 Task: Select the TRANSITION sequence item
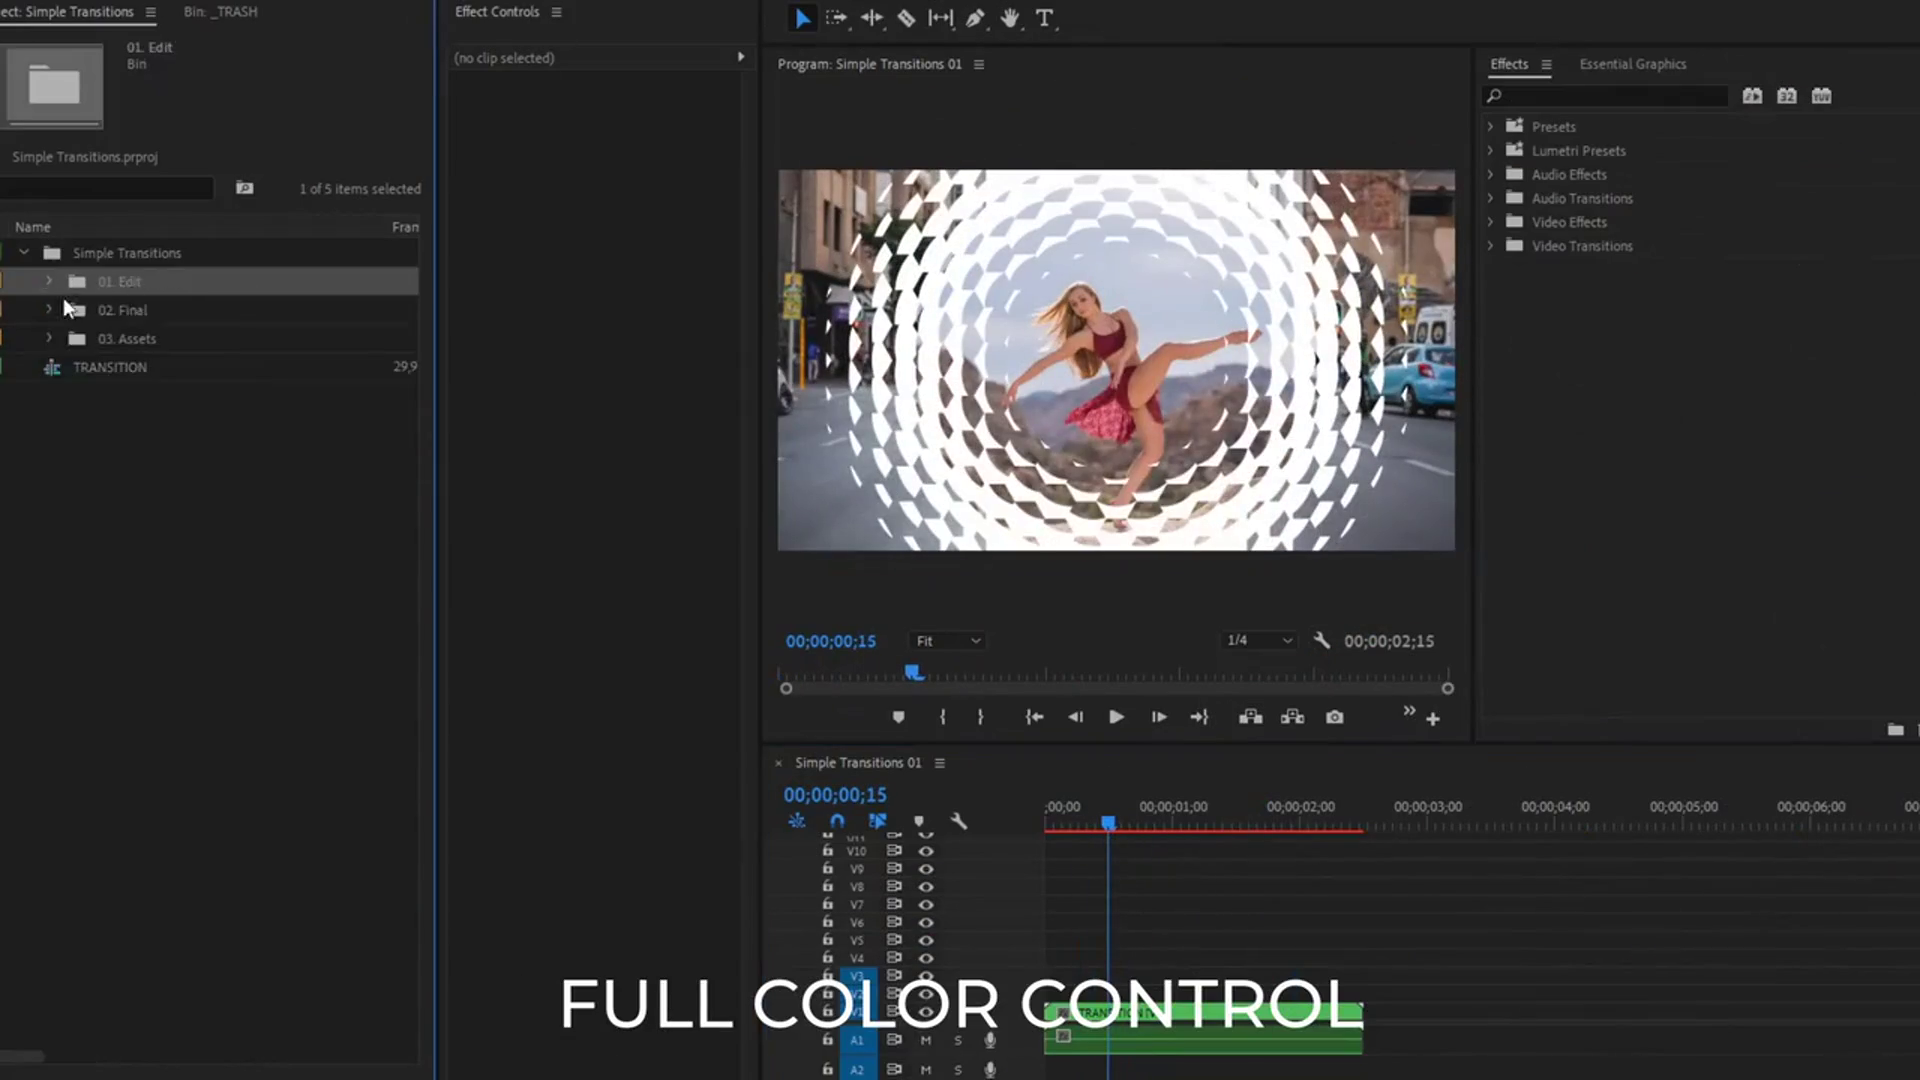(x=110, y=367)
